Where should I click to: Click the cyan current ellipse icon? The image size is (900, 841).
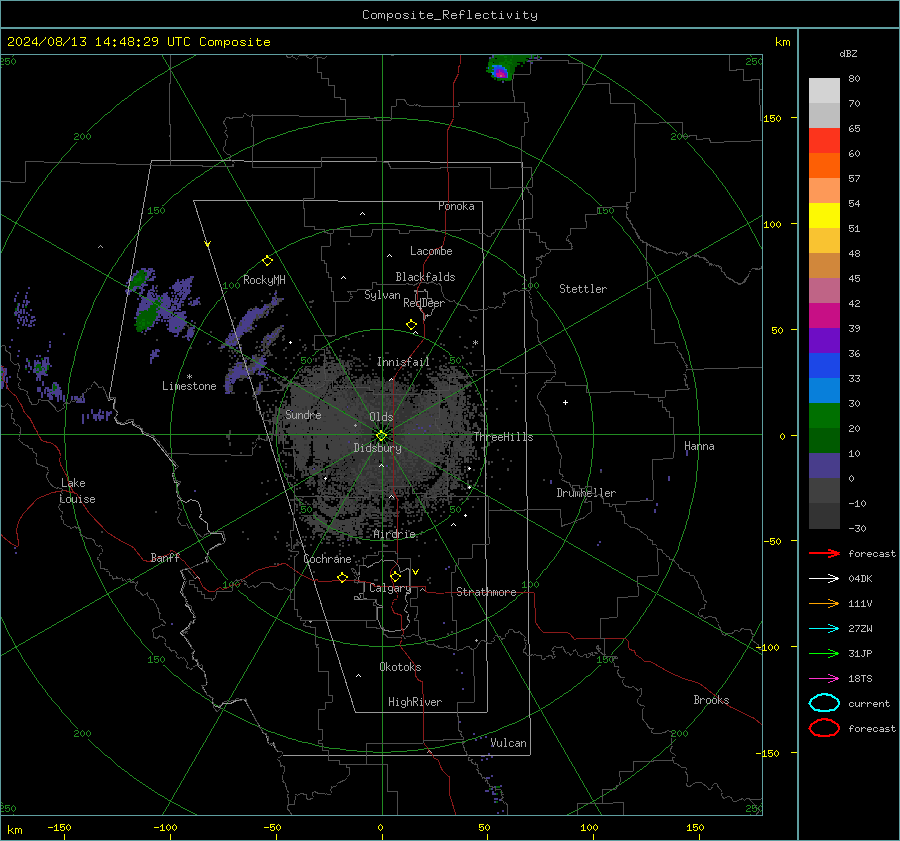tap(824, 703)
